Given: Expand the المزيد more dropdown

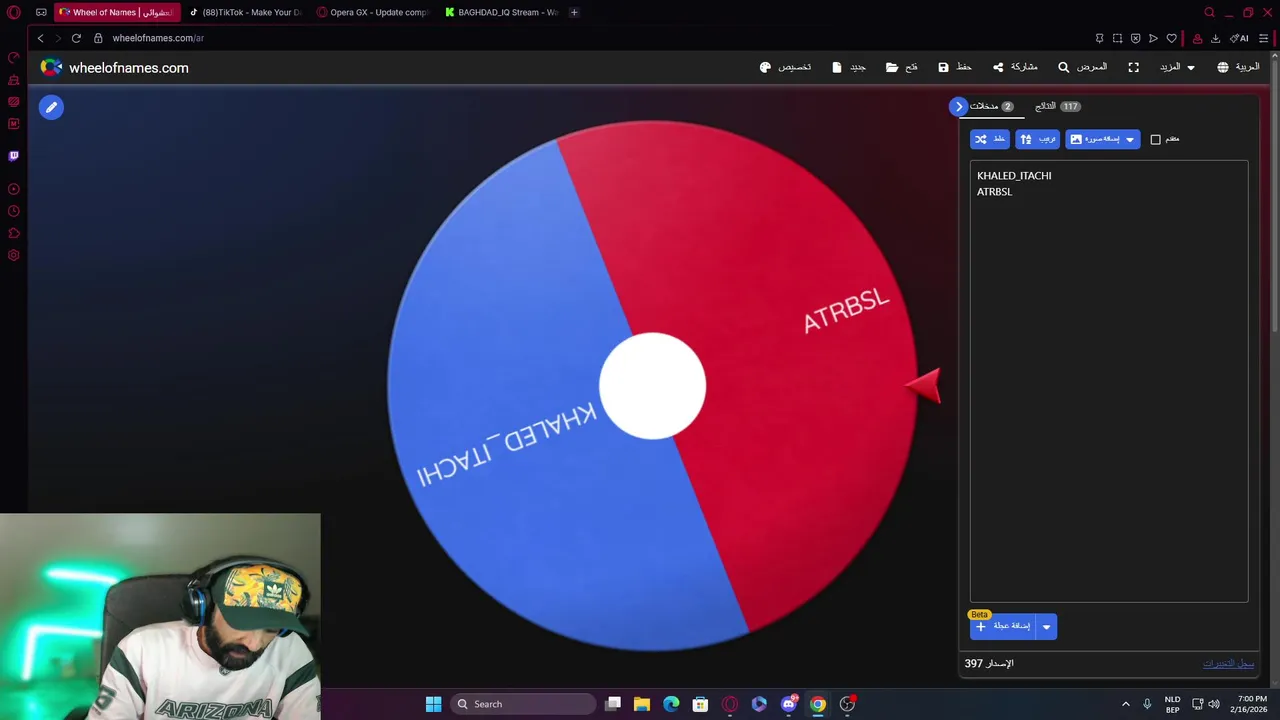Looking at the screenshot, I should (x=1176, y=67).
